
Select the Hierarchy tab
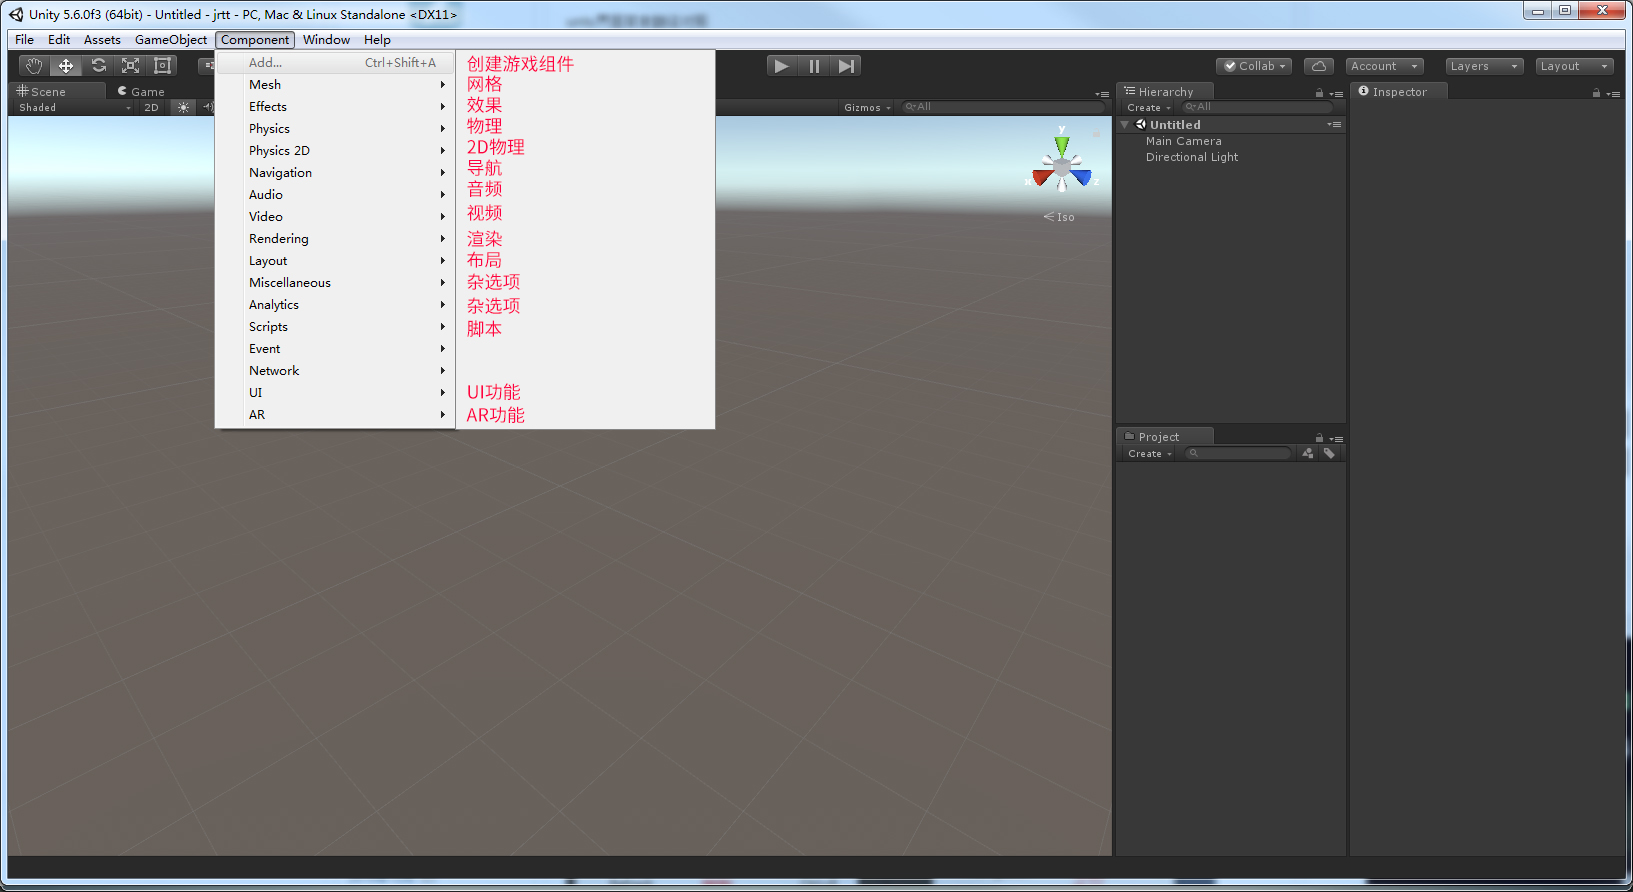coord(1165,91)
